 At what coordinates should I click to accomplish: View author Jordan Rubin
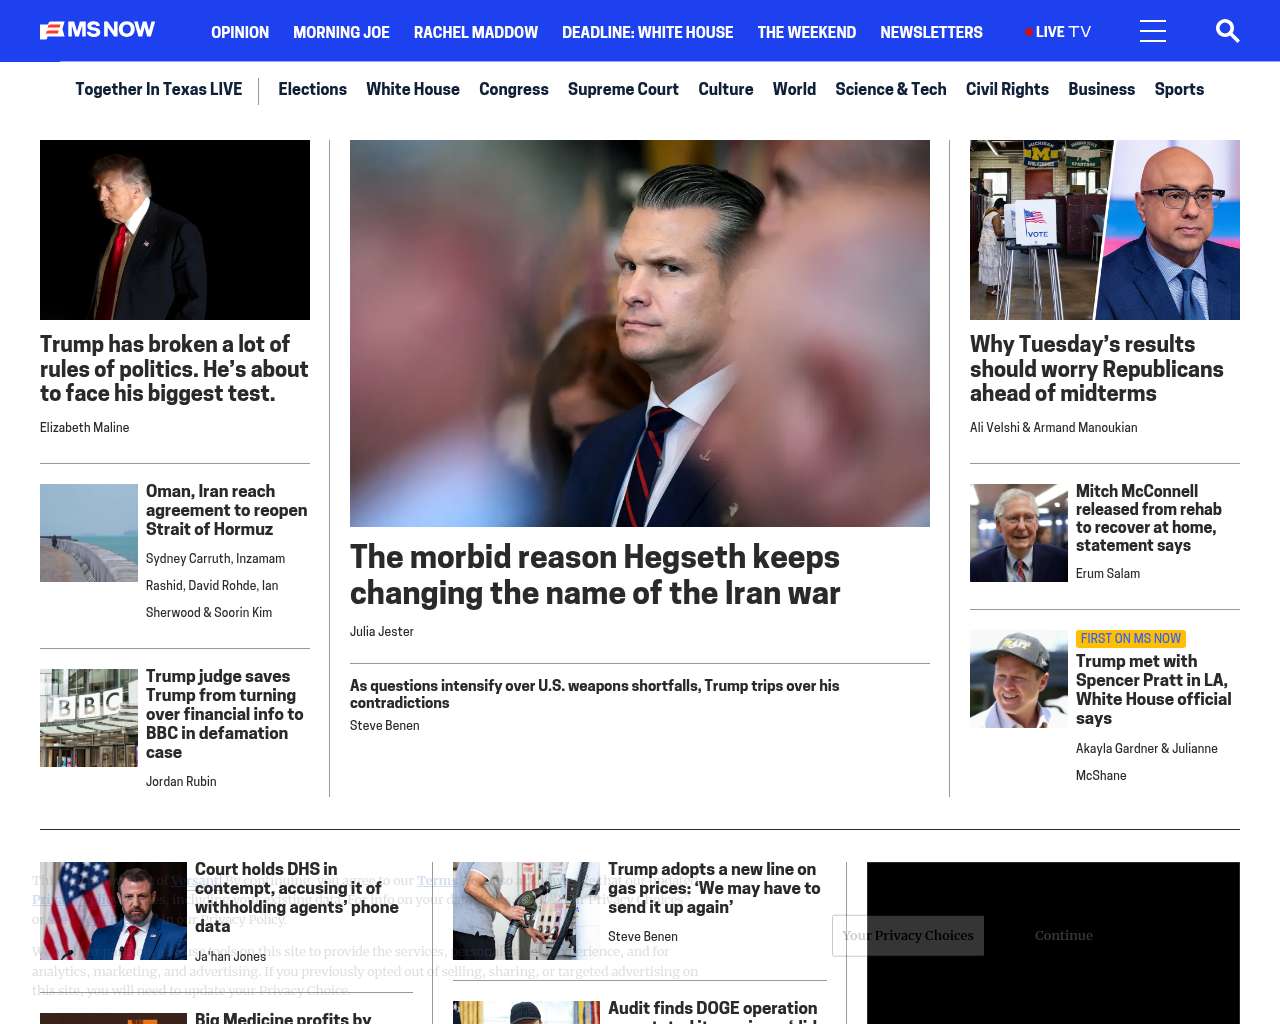click(x=181, y=781)
